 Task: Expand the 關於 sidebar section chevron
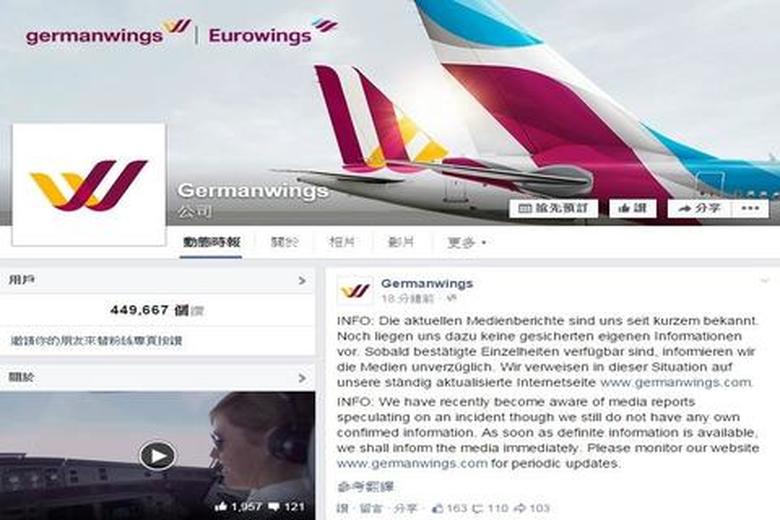tap(302, 378)
